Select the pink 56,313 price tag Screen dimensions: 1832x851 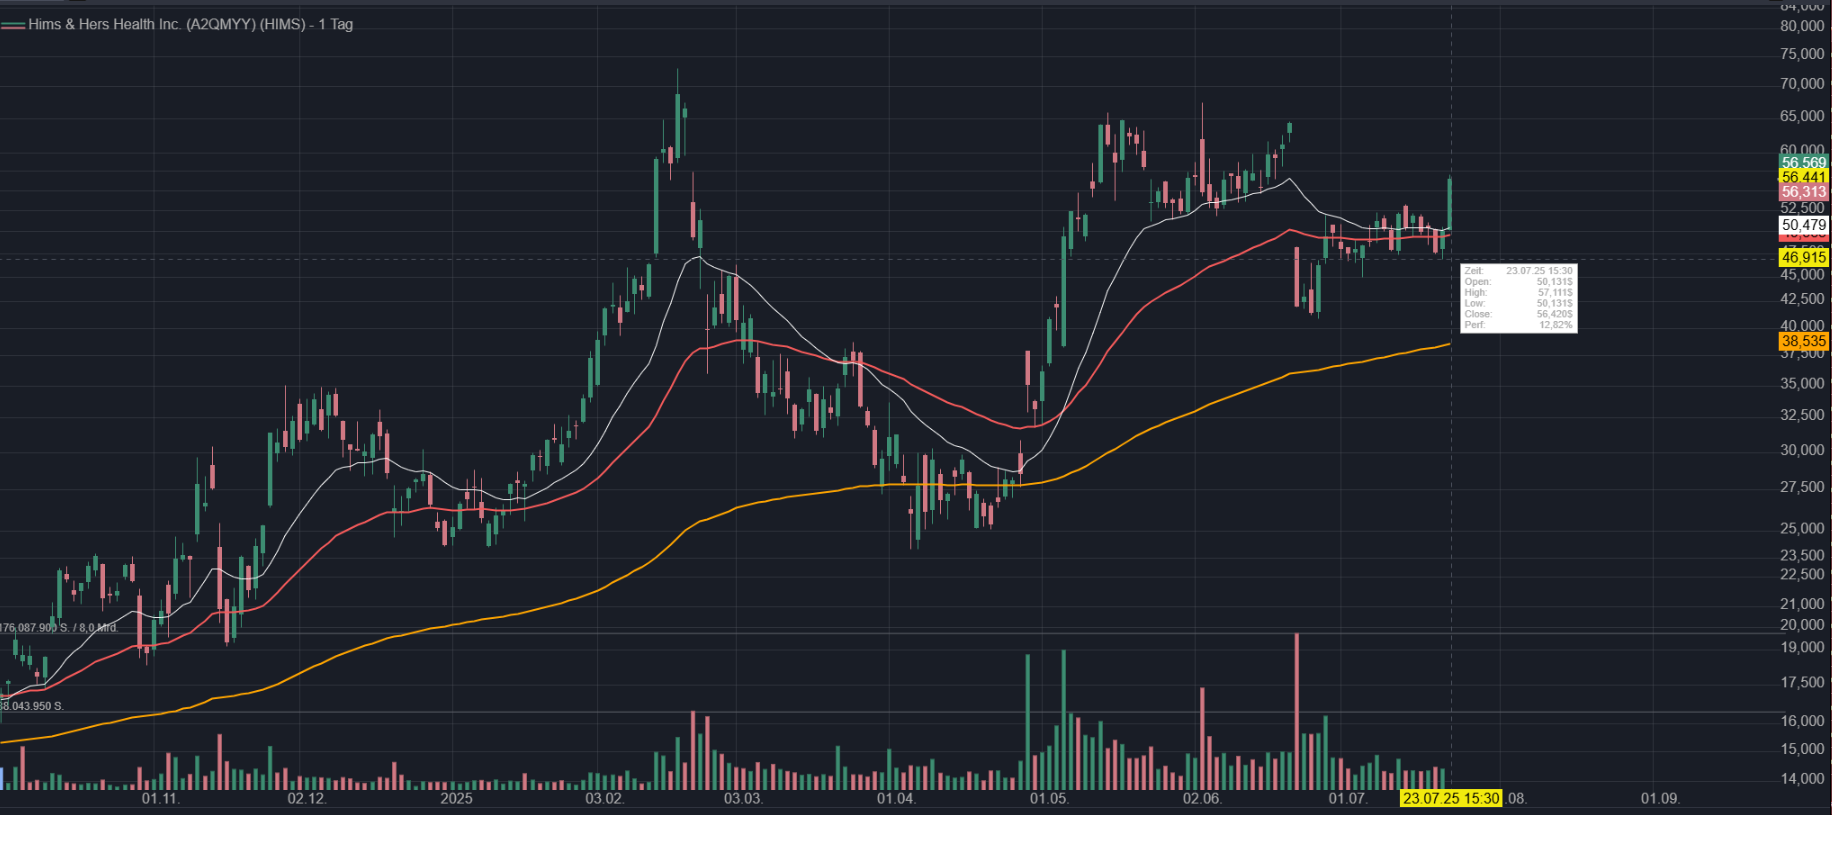(x=1803, y=192)
